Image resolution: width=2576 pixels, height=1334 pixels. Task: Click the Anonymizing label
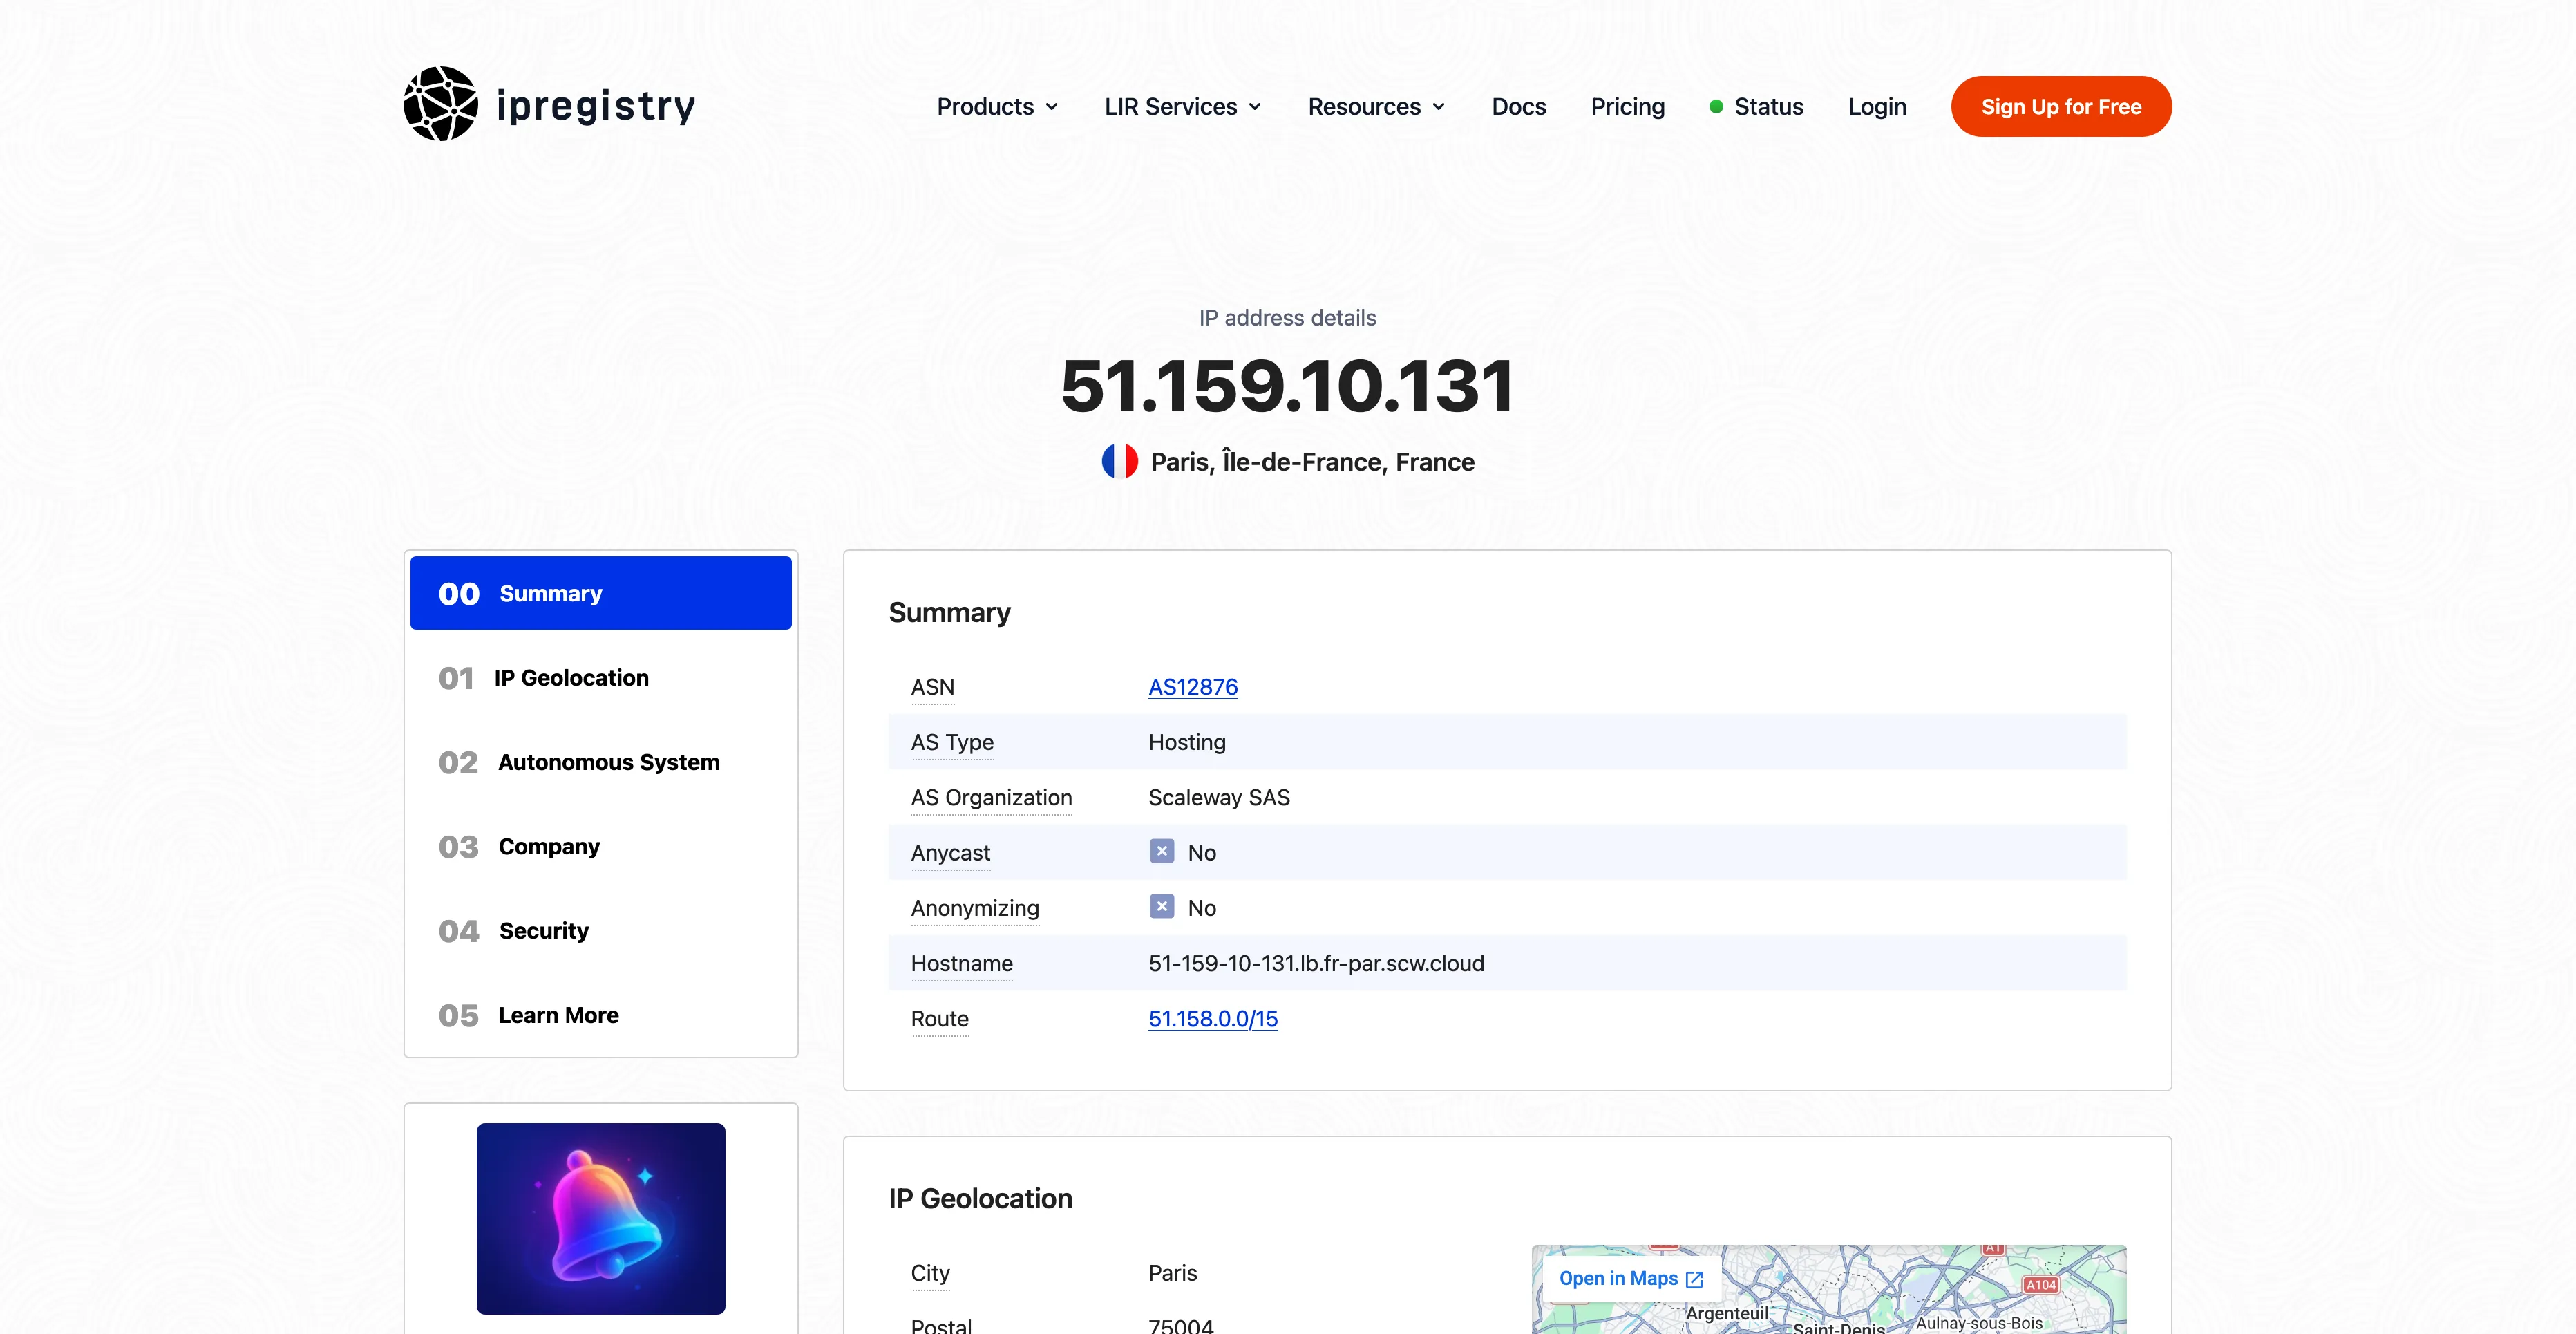975,908
